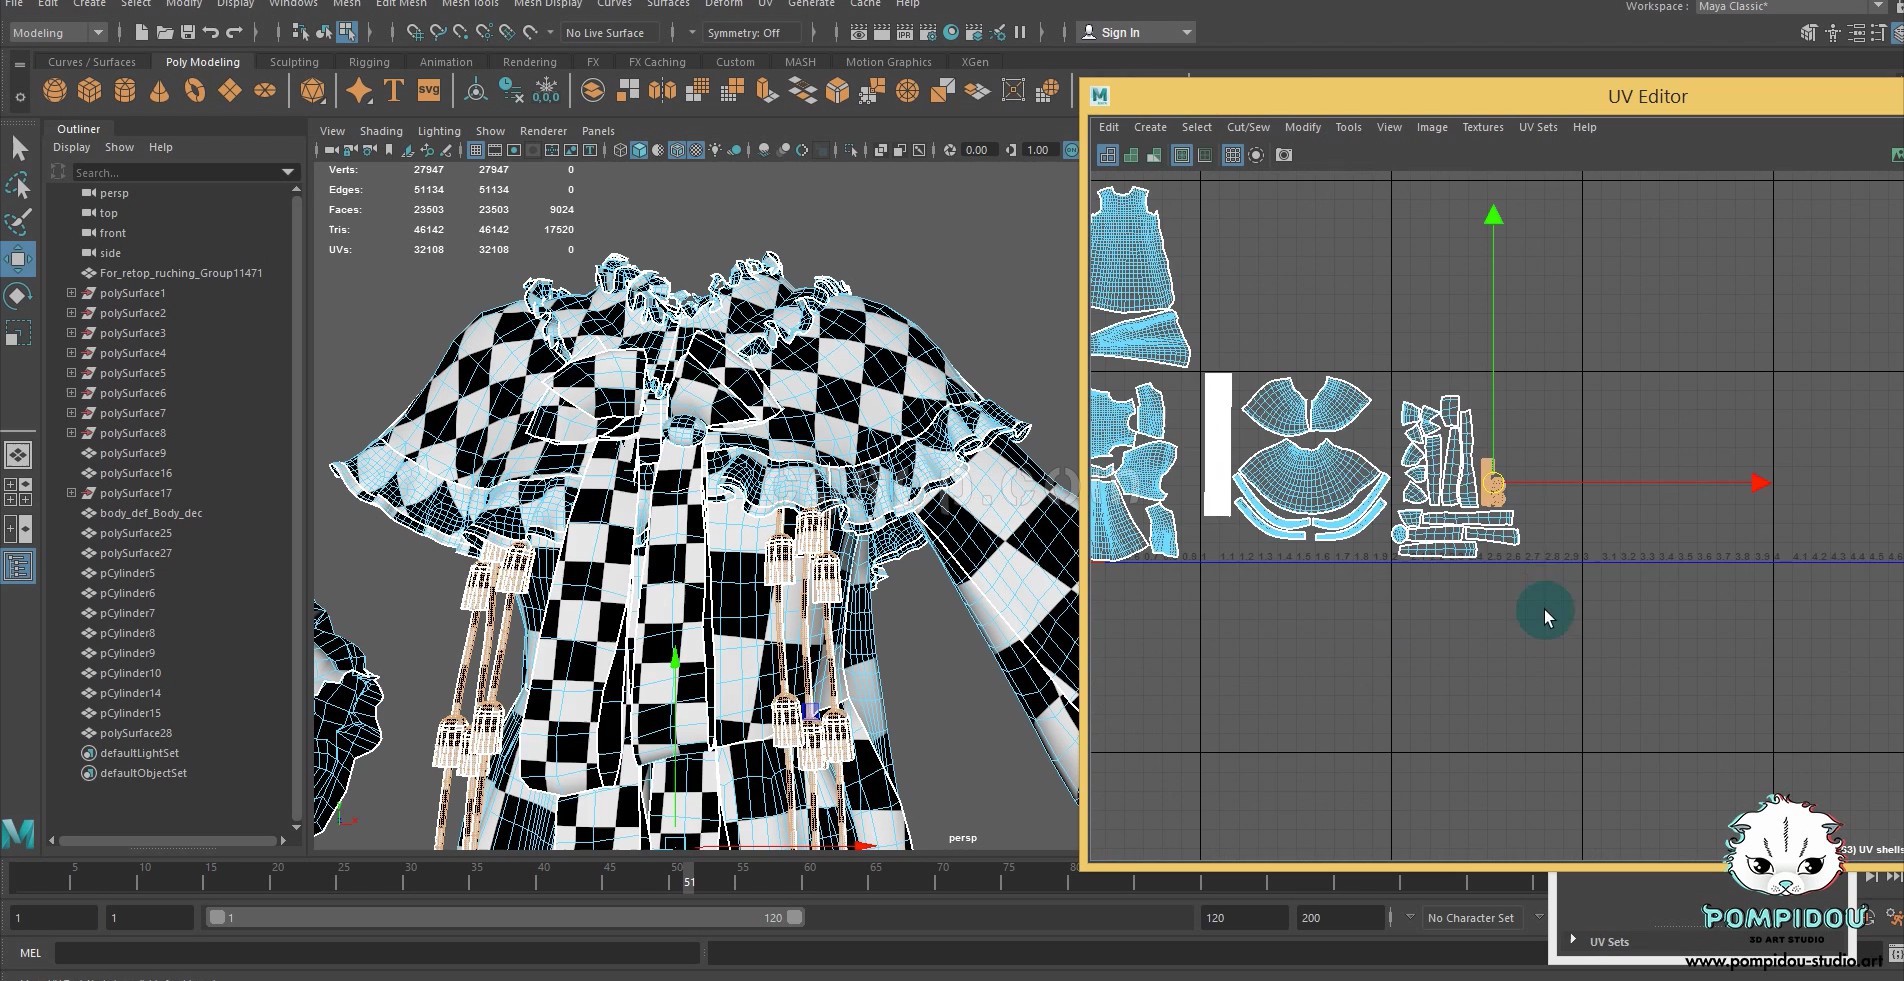Toggle UV Editor grid display button
Screen dimensions: 1904x981
click(1232, 155)
